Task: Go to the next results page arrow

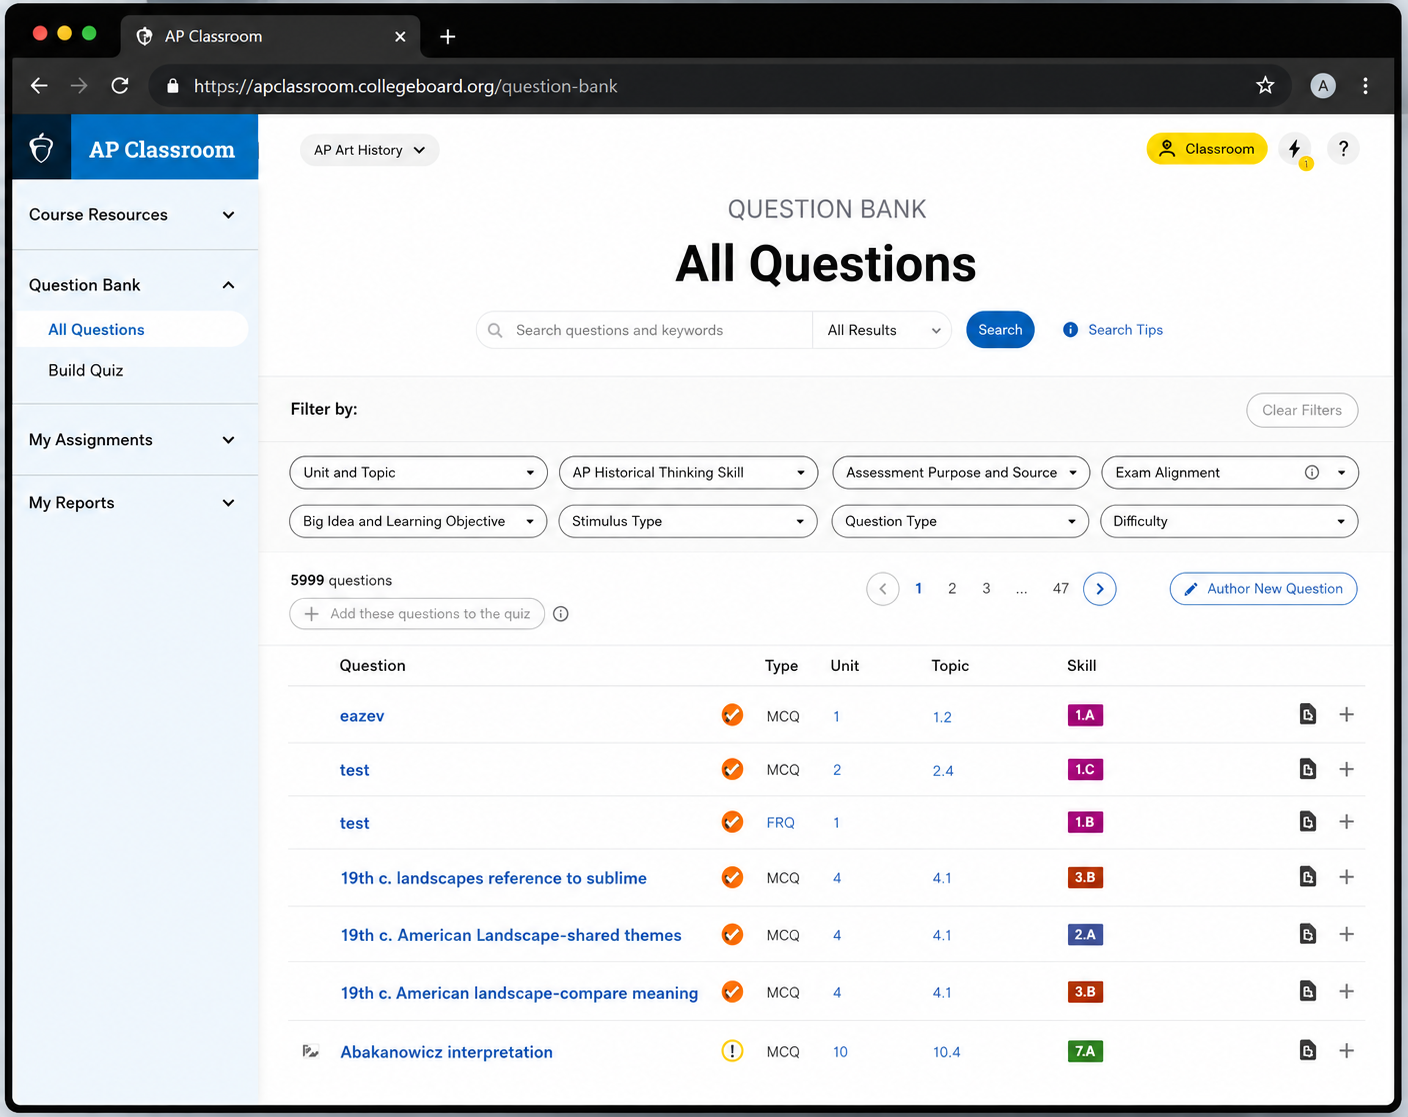Action: 1099,589
